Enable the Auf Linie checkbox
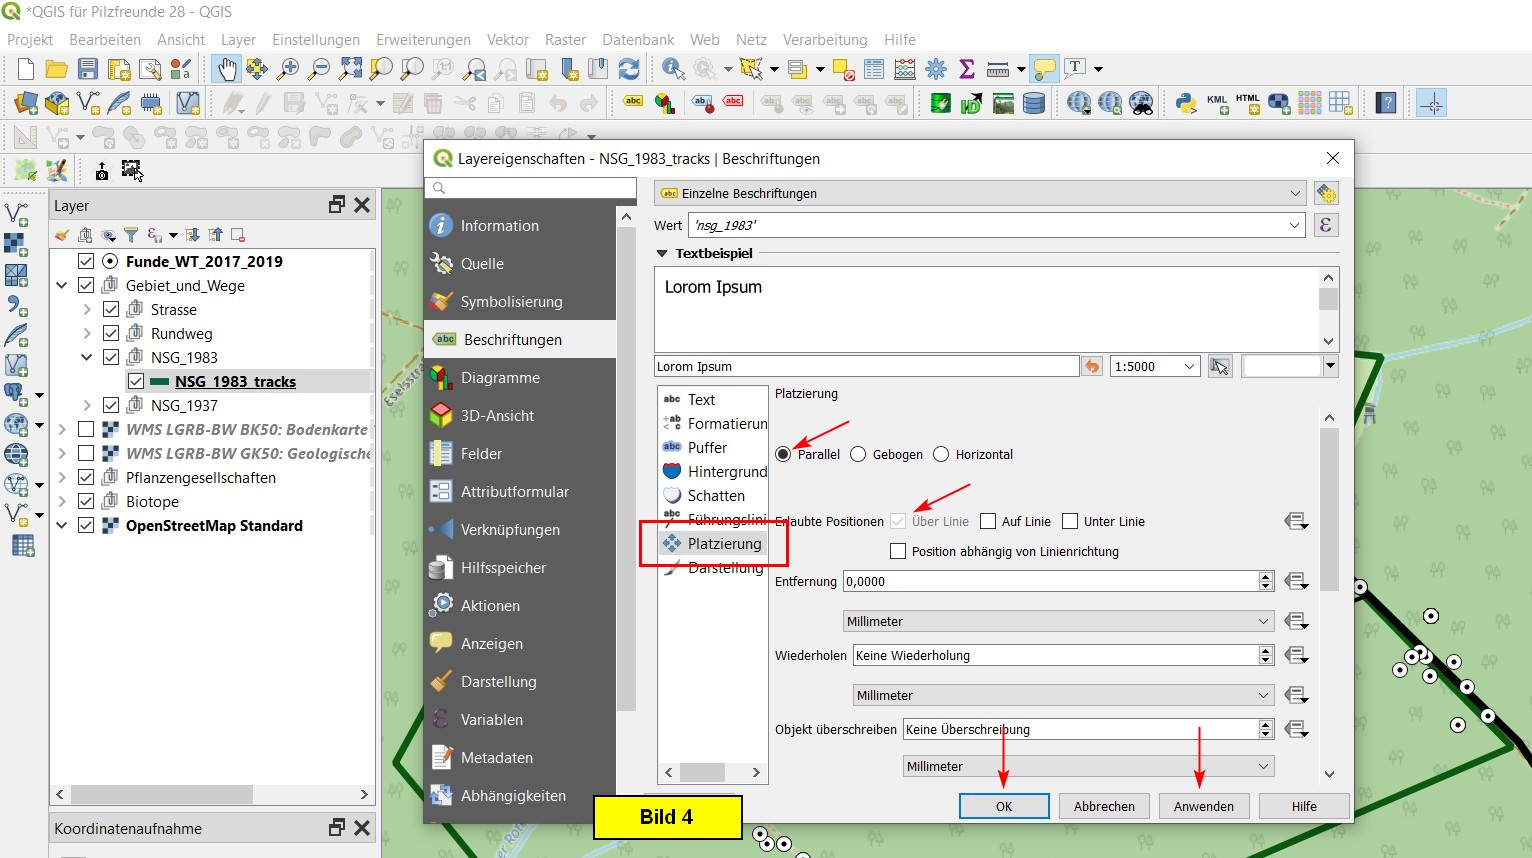The width and height of the screenshot is (1532, 858). [988, 521]
